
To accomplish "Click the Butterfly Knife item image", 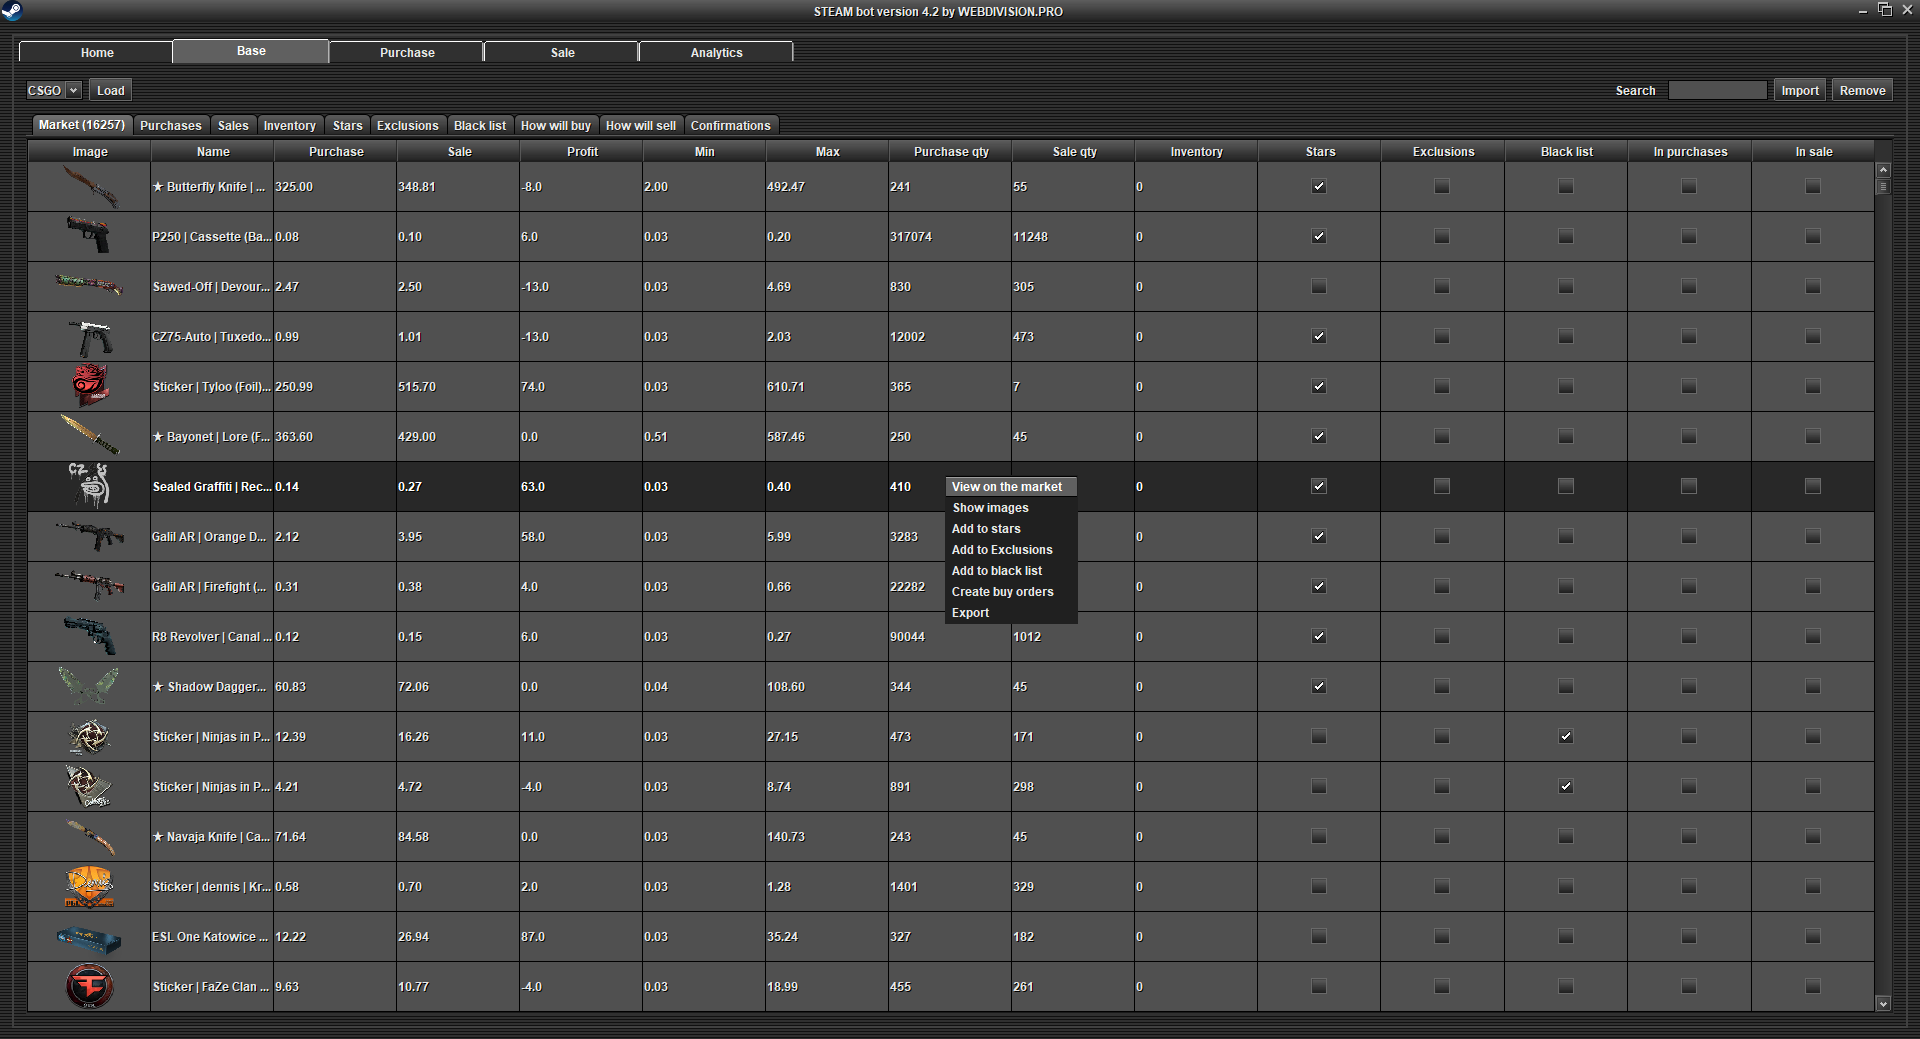I will tap(90, 187).
